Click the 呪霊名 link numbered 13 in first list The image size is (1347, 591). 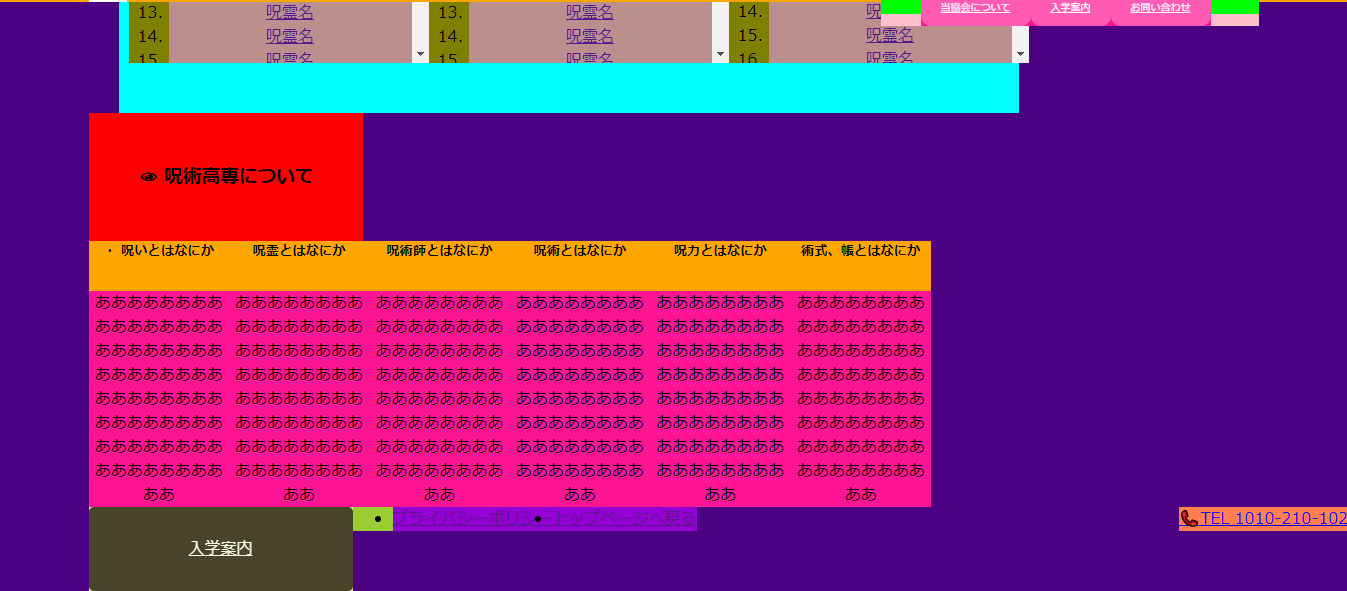coord(290,11)
